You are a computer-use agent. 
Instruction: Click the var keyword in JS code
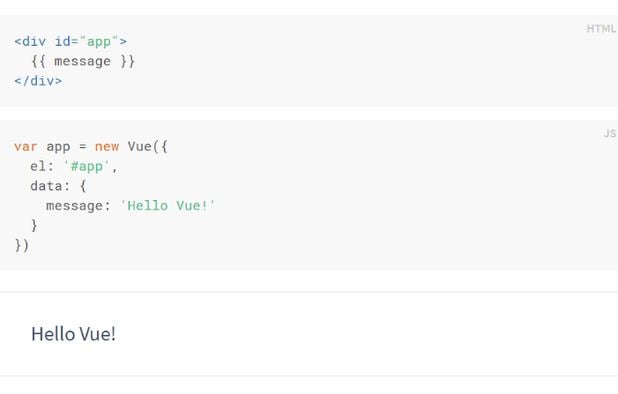pos(26,147)
